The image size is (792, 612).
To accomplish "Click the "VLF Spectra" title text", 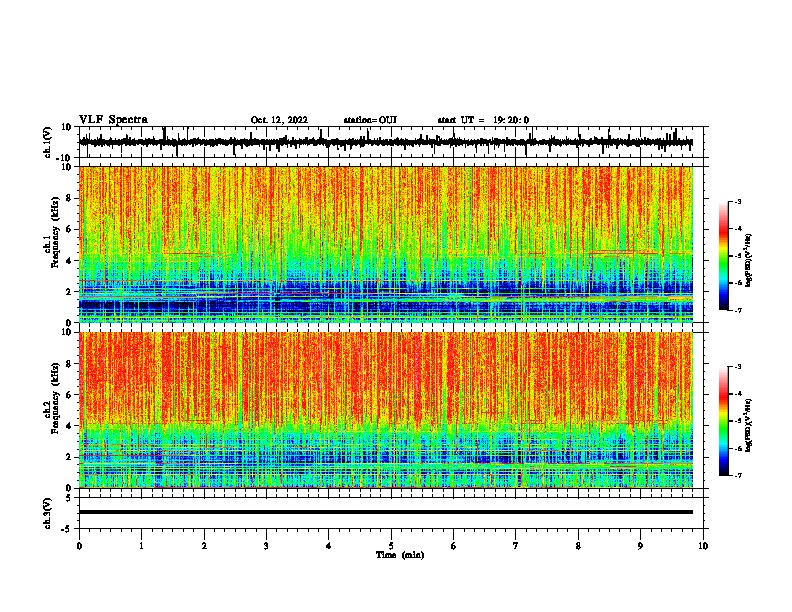I will [113, 120].
